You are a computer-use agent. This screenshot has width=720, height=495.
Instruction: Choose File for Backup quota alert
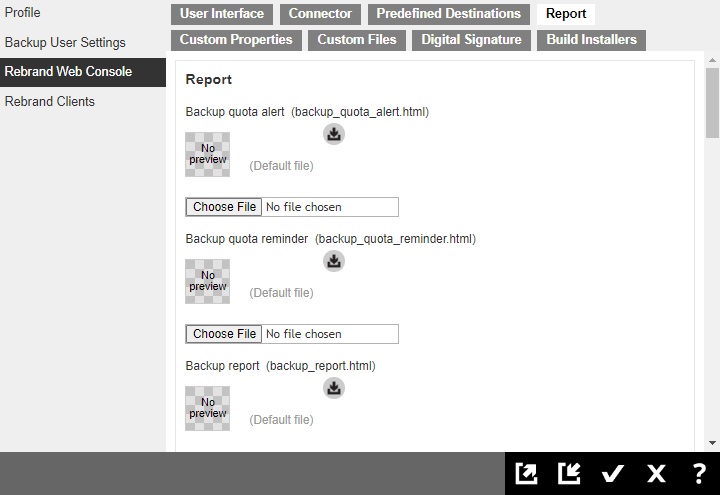tap(224, 207)
